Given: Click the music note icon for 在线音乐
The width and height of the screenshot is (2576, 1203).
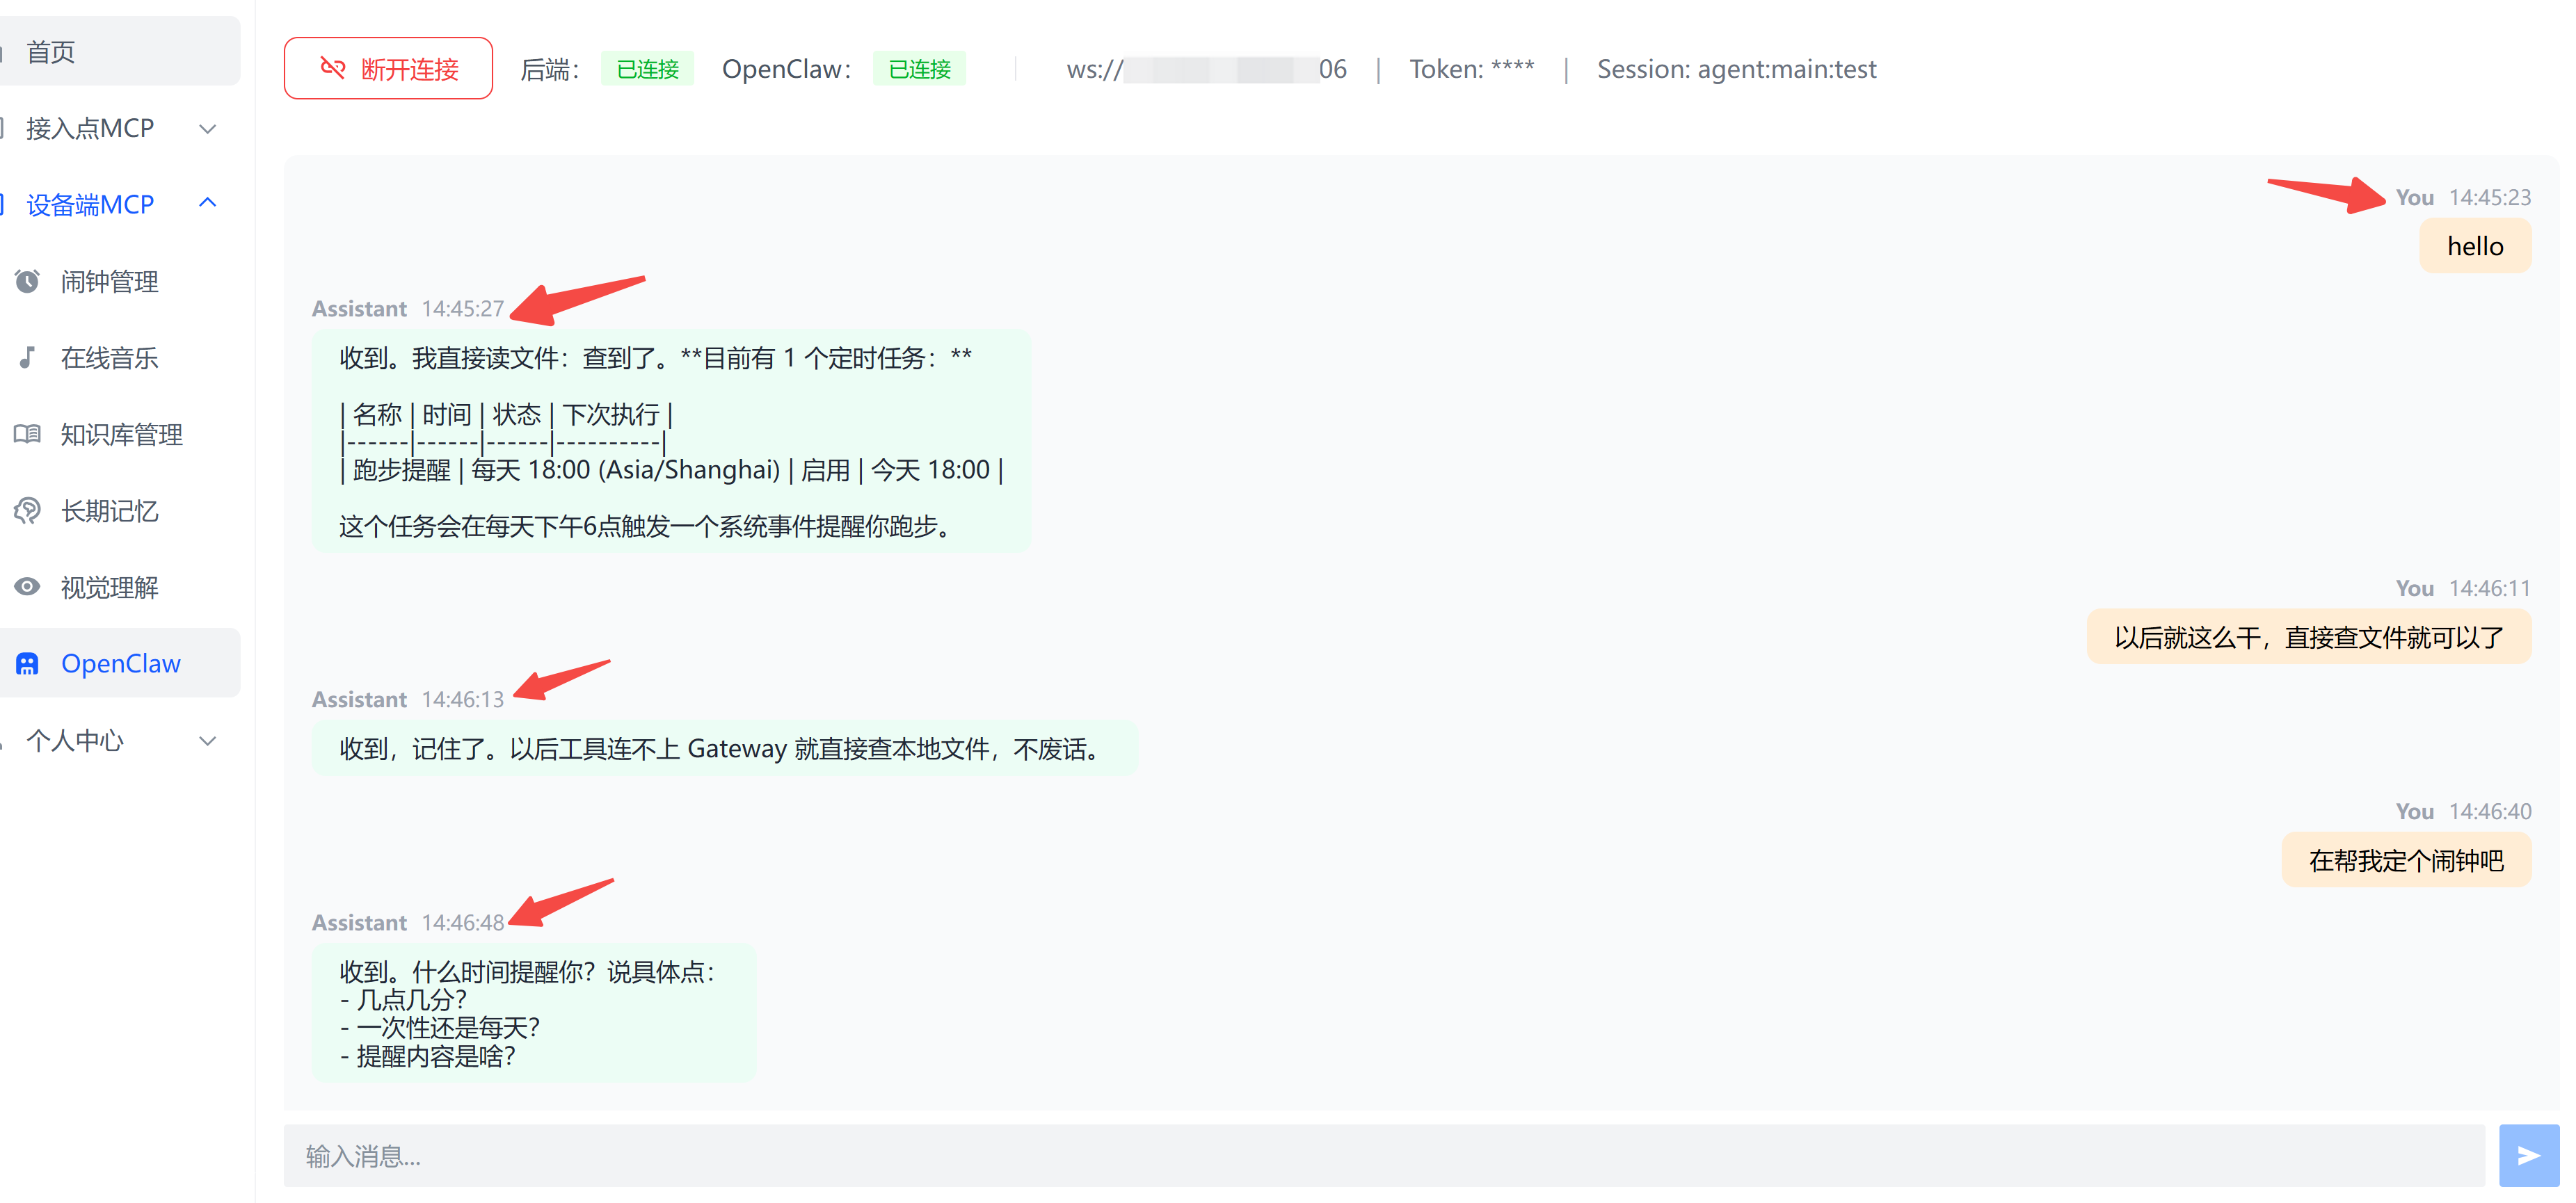Looking at the screenshot, I should (27, 358).
